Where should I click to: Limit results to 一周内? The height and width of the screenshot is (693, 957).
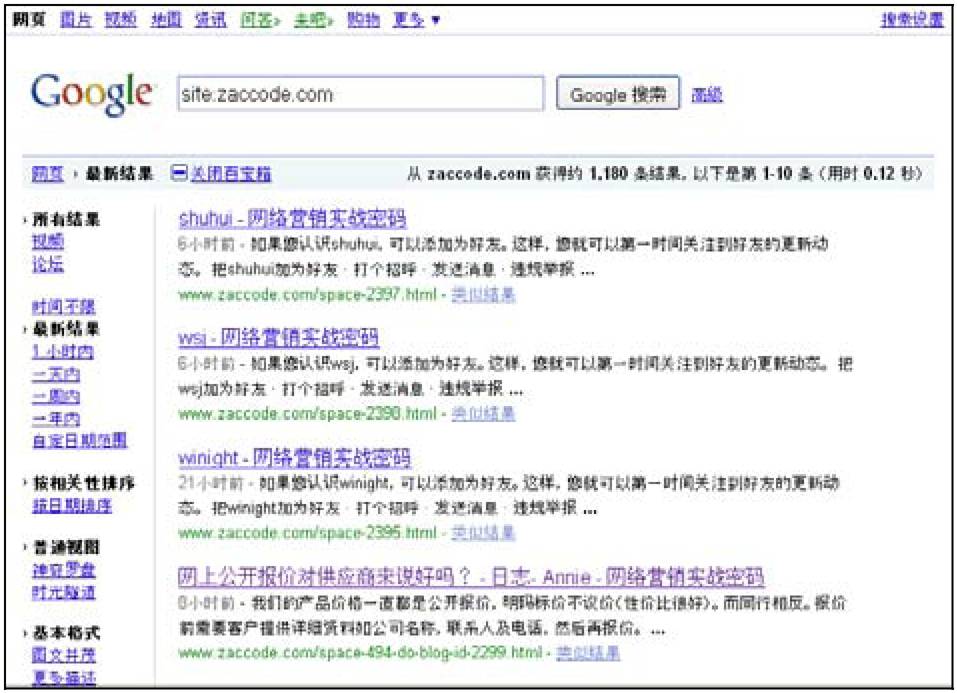click(x=56, y=396)
